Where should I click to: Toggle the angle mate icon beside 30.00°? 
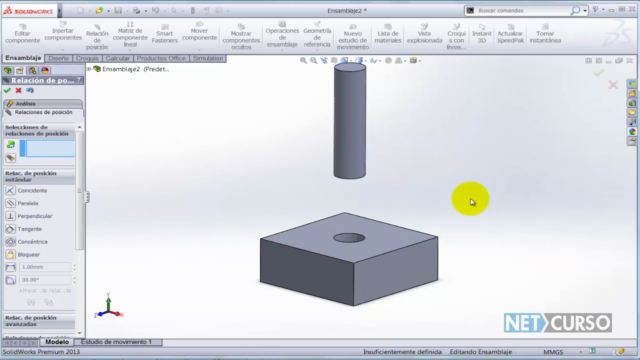click(11, 280)
